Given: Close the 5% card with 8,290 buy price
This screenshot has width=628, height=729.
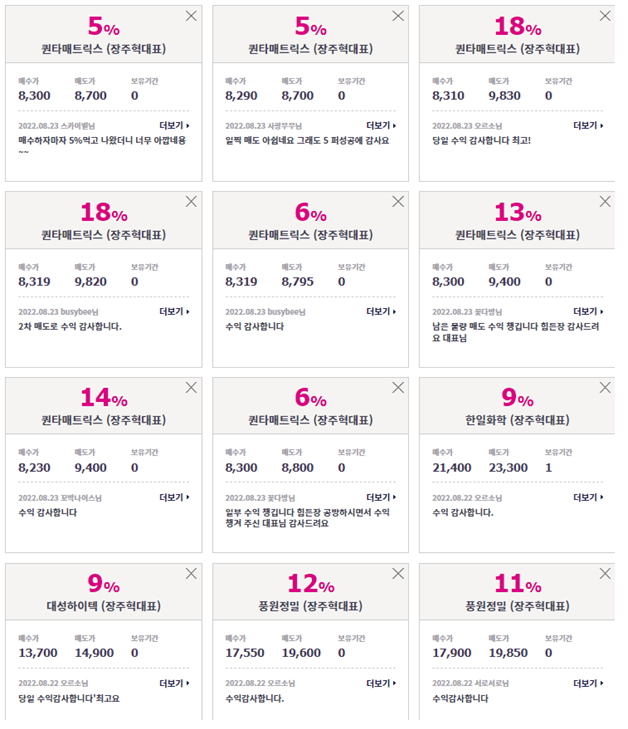Looking at the screenshot, I should point(398,16).
